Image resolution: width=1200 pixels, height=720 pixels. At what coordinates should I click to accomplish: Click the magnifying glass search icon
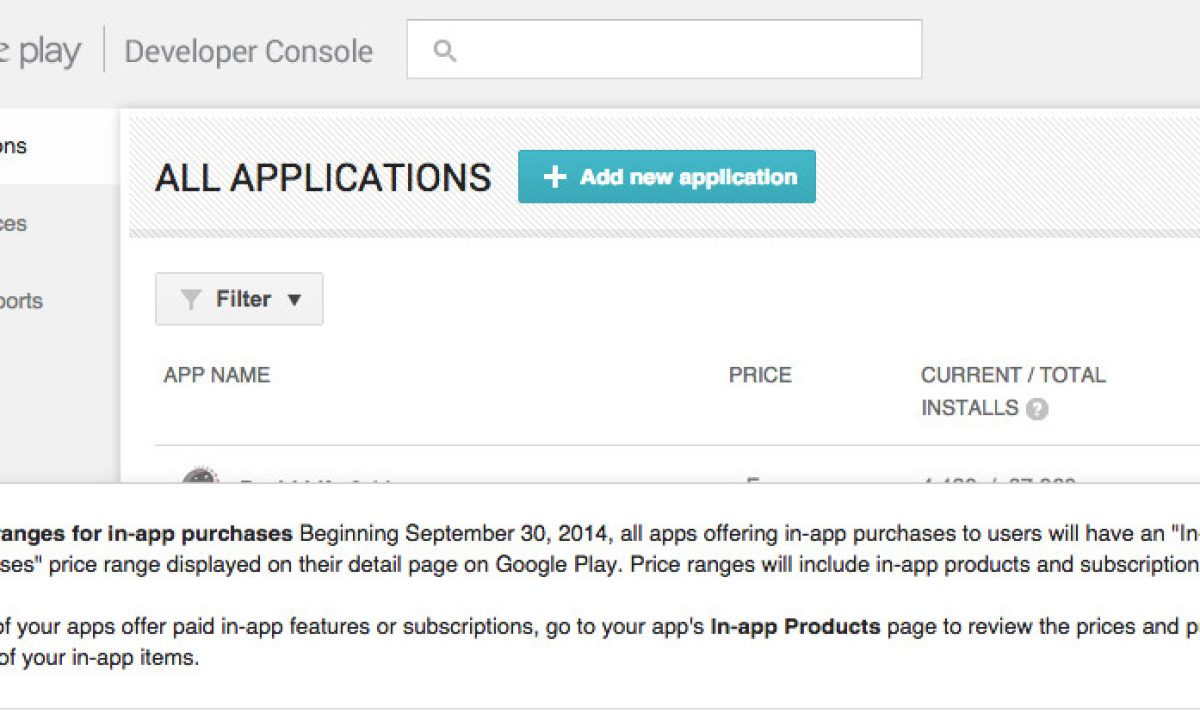[x=445, y=50]
